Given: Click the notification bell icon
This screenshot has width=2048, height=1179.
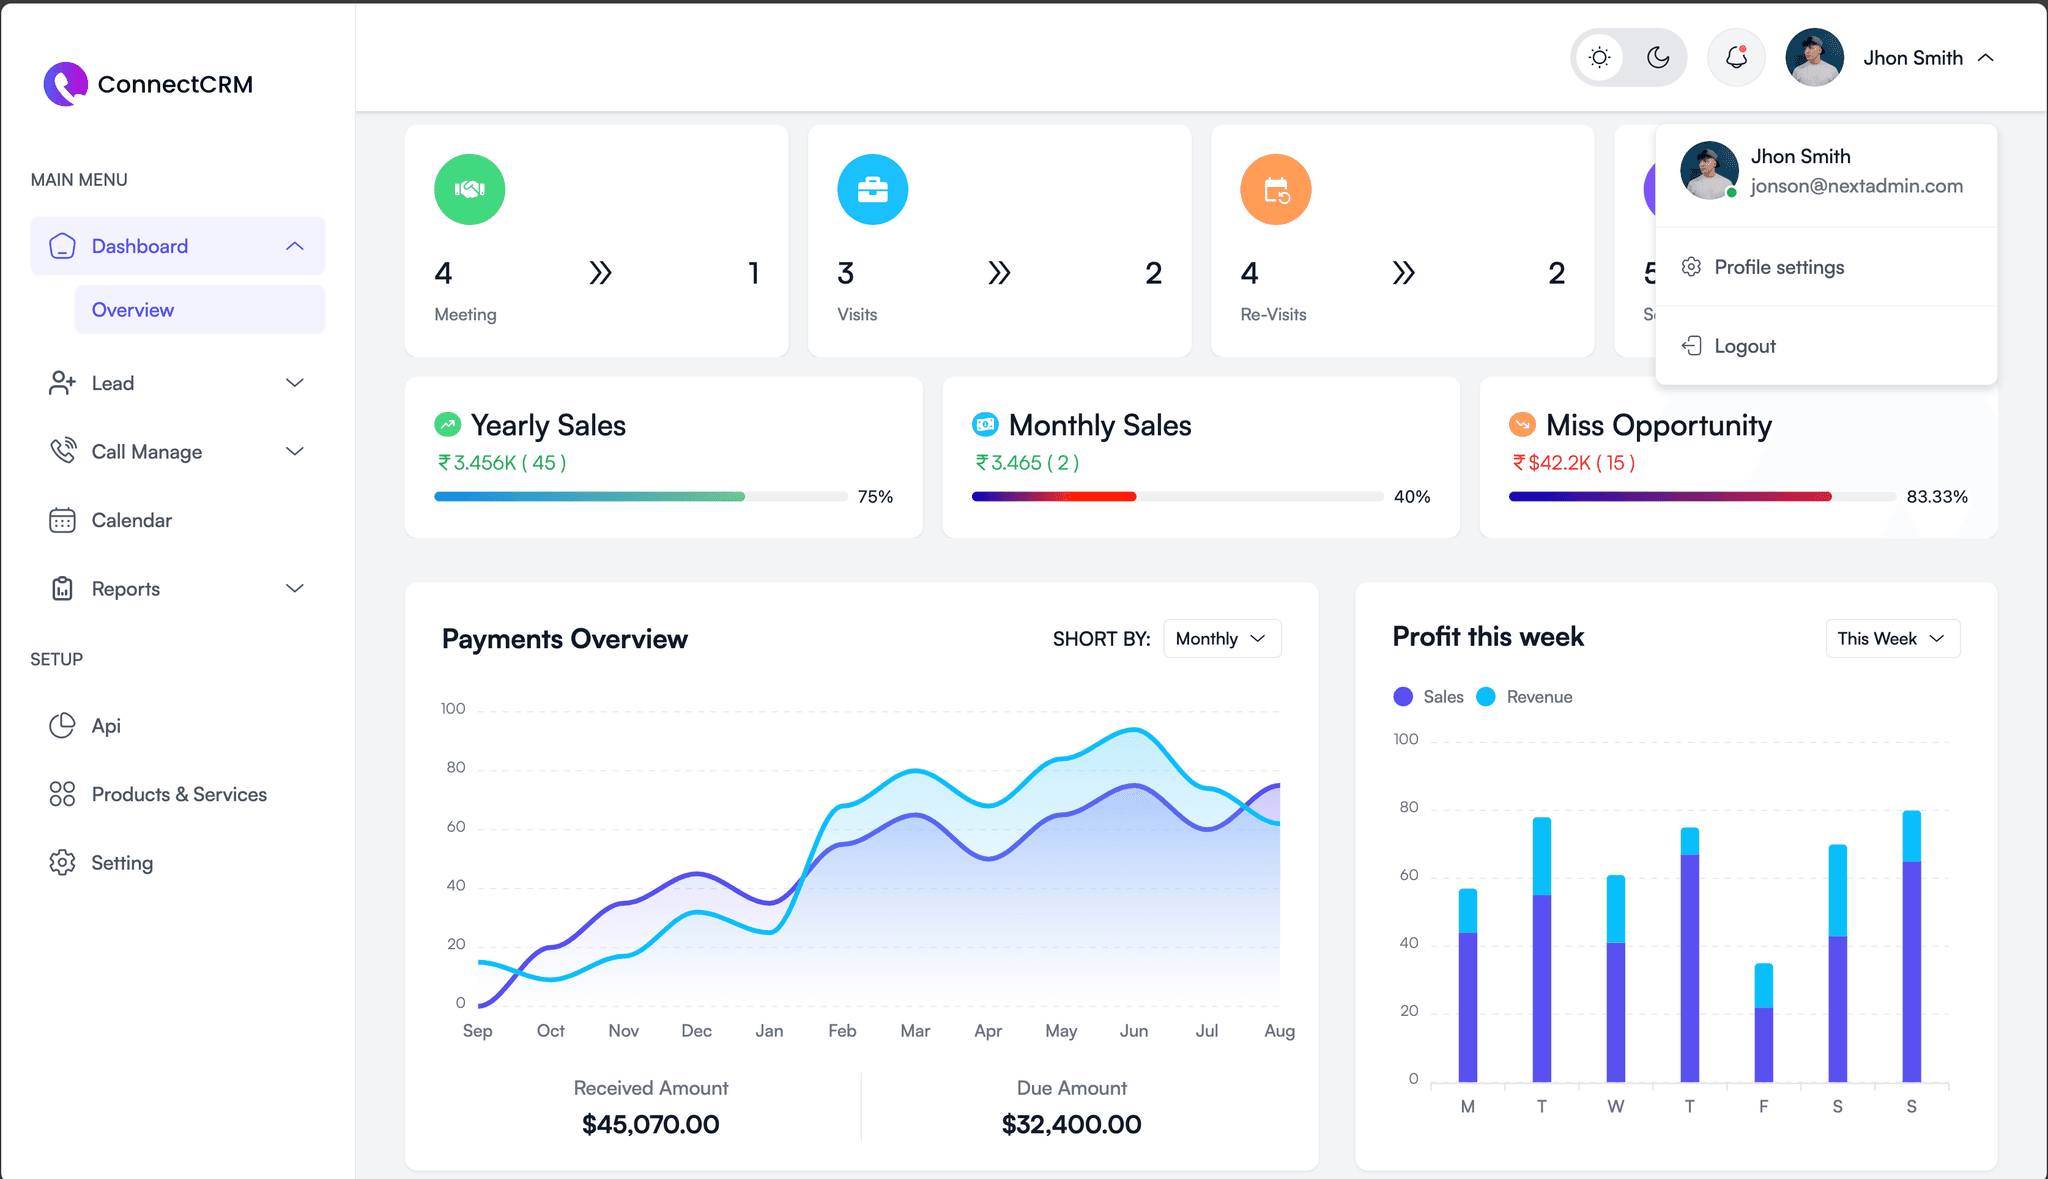Looking at the screenshot, I should 1736,58.
